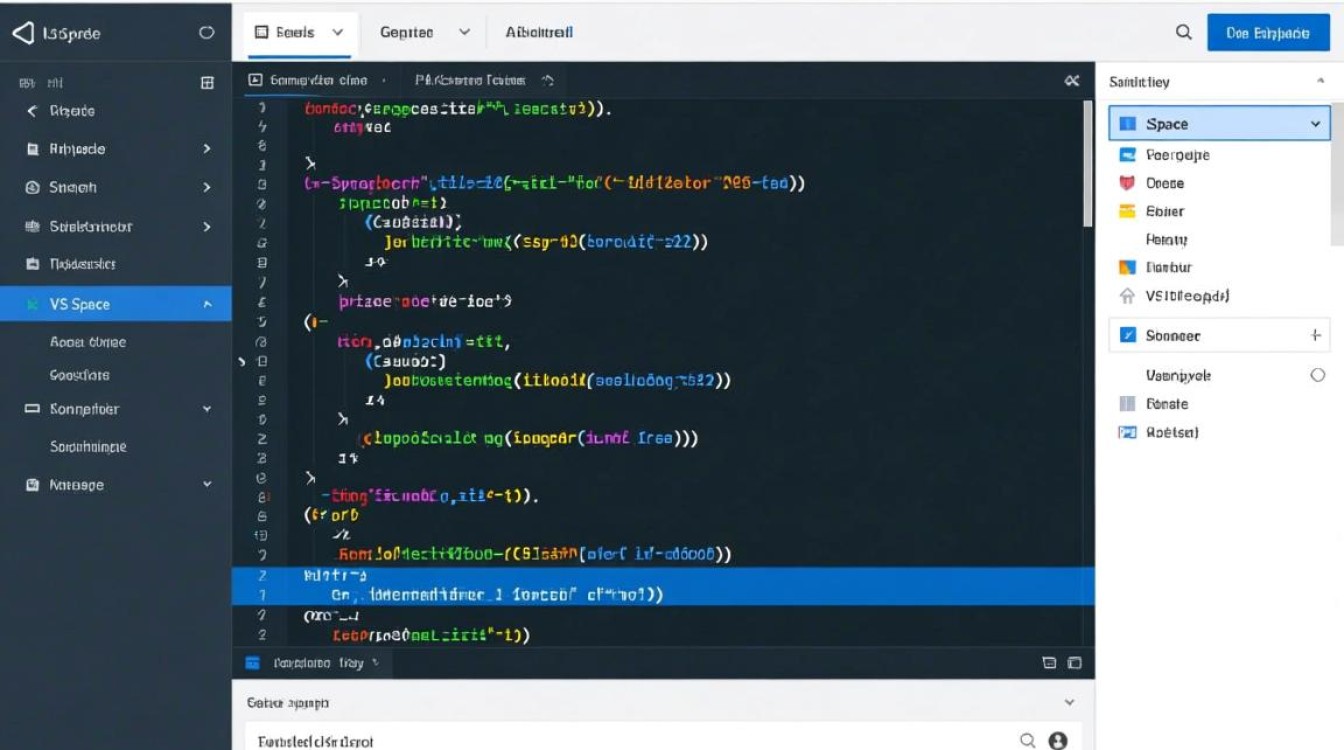Click the blue button at the top-right corner
The image size is (1344, 750).
click(x=1267, y=33)
